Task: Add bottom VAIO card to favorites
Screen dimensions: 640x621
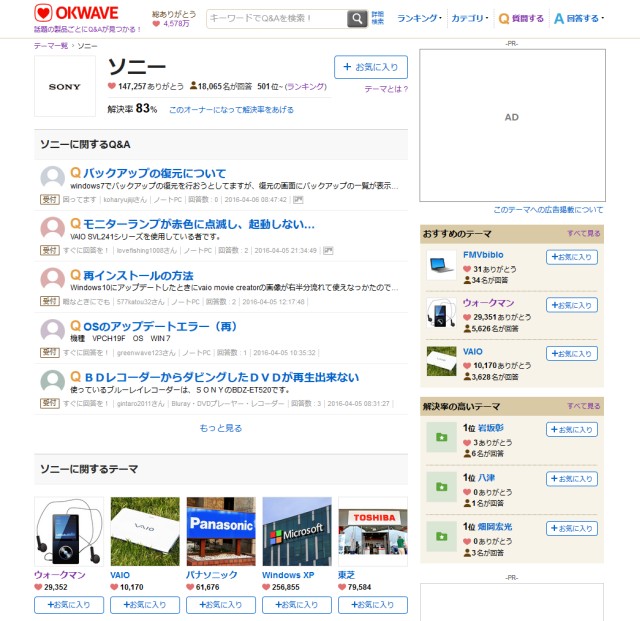Action: (145, 605)
